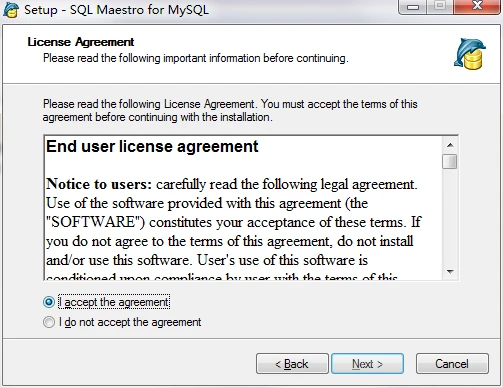Click the license scrollbar thumb
The height and width of the screenshot is (388, 503).
coord(450,162)
